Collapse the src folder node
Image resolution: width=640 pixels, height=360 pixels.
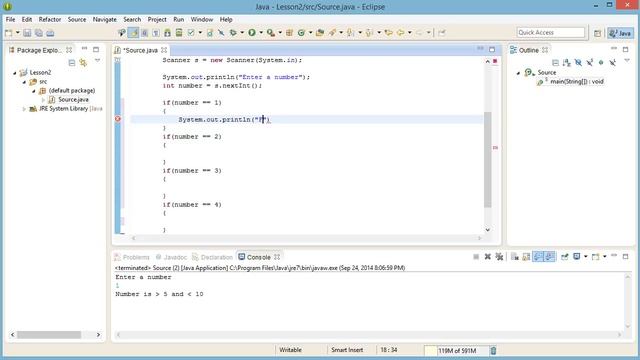[x=24, y=82]
